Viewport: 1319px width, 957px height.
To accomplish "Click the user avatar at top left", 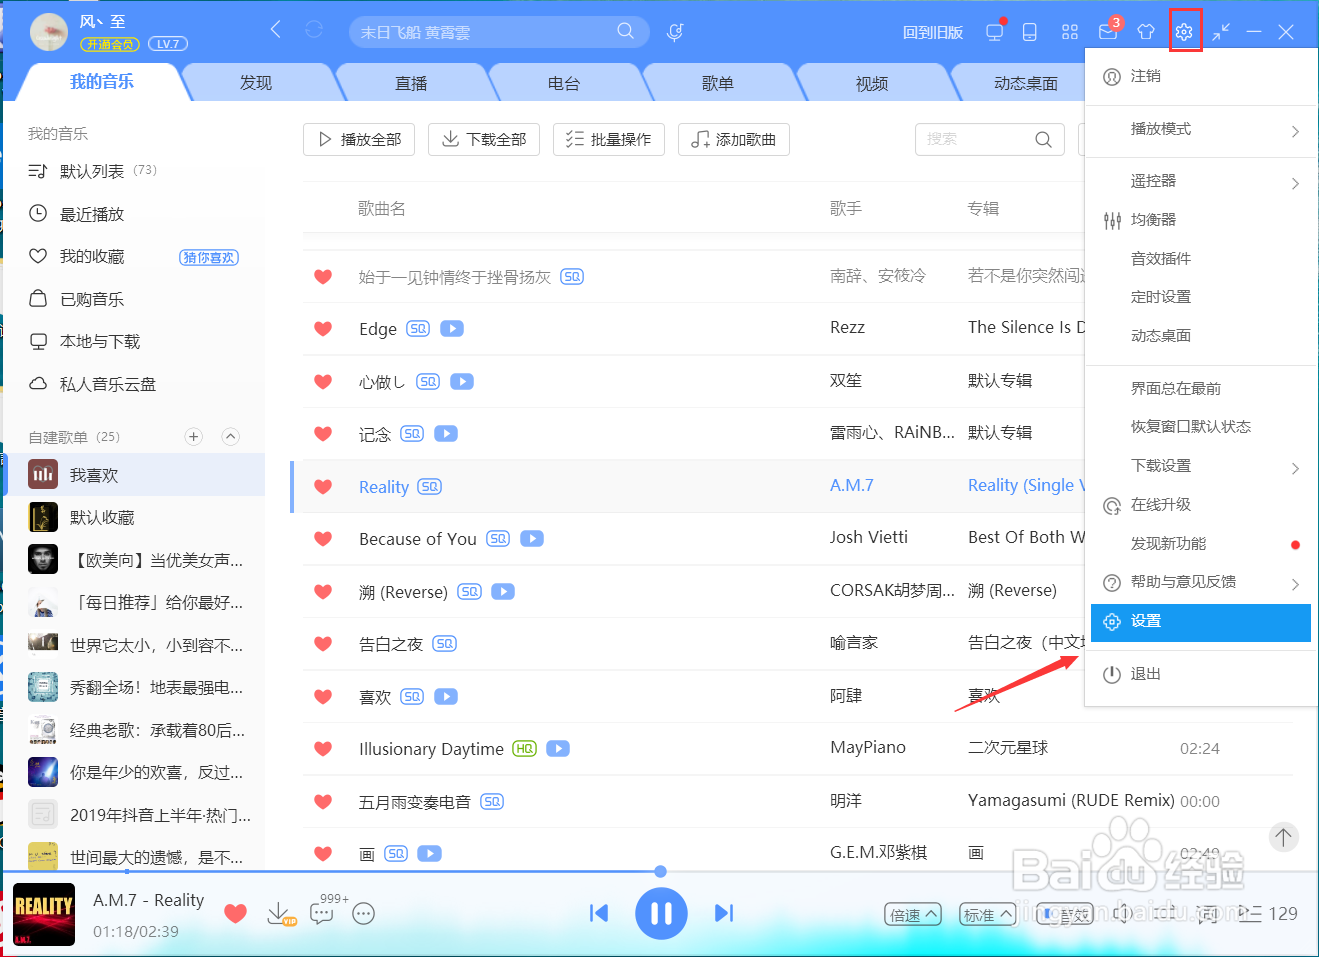I will [49, 32].
